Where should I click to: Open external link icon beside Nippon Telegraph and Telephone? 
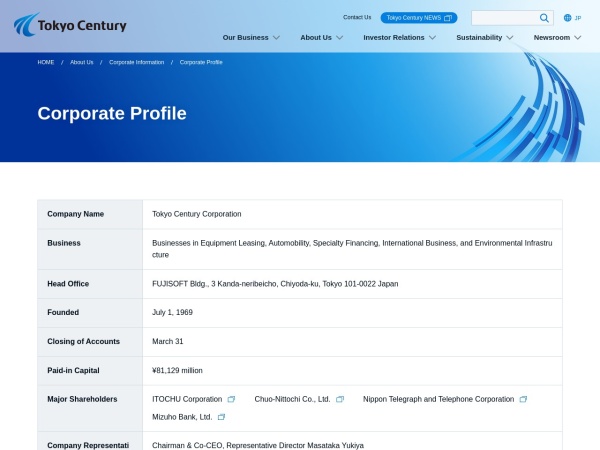[523, 399]
